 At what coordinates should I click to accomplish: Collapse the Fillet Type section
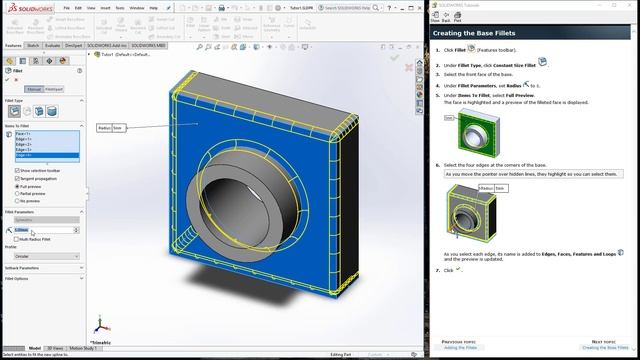pos(81,100)
